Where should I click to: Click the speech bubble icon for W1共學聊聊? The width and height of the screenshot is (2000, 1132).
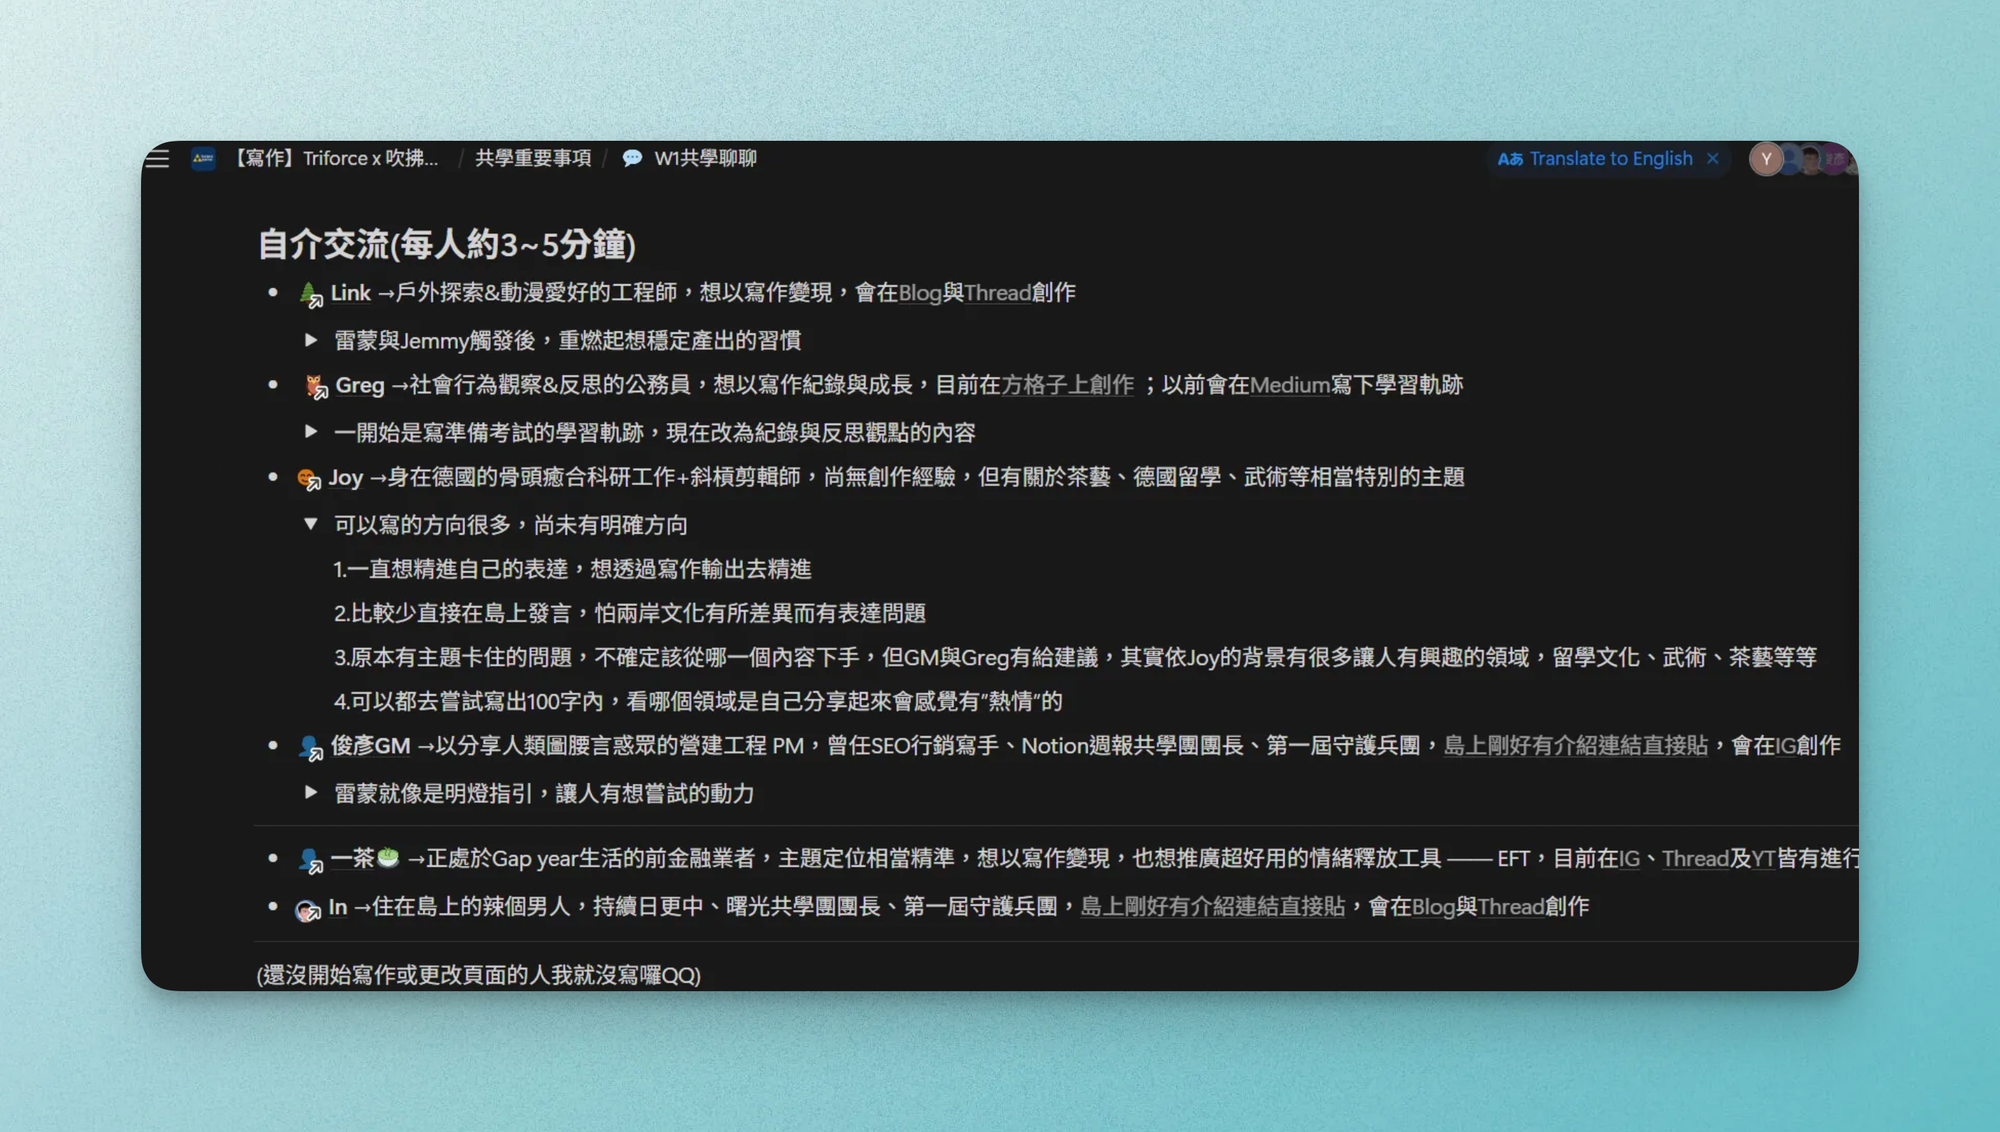tap(632, 159)
